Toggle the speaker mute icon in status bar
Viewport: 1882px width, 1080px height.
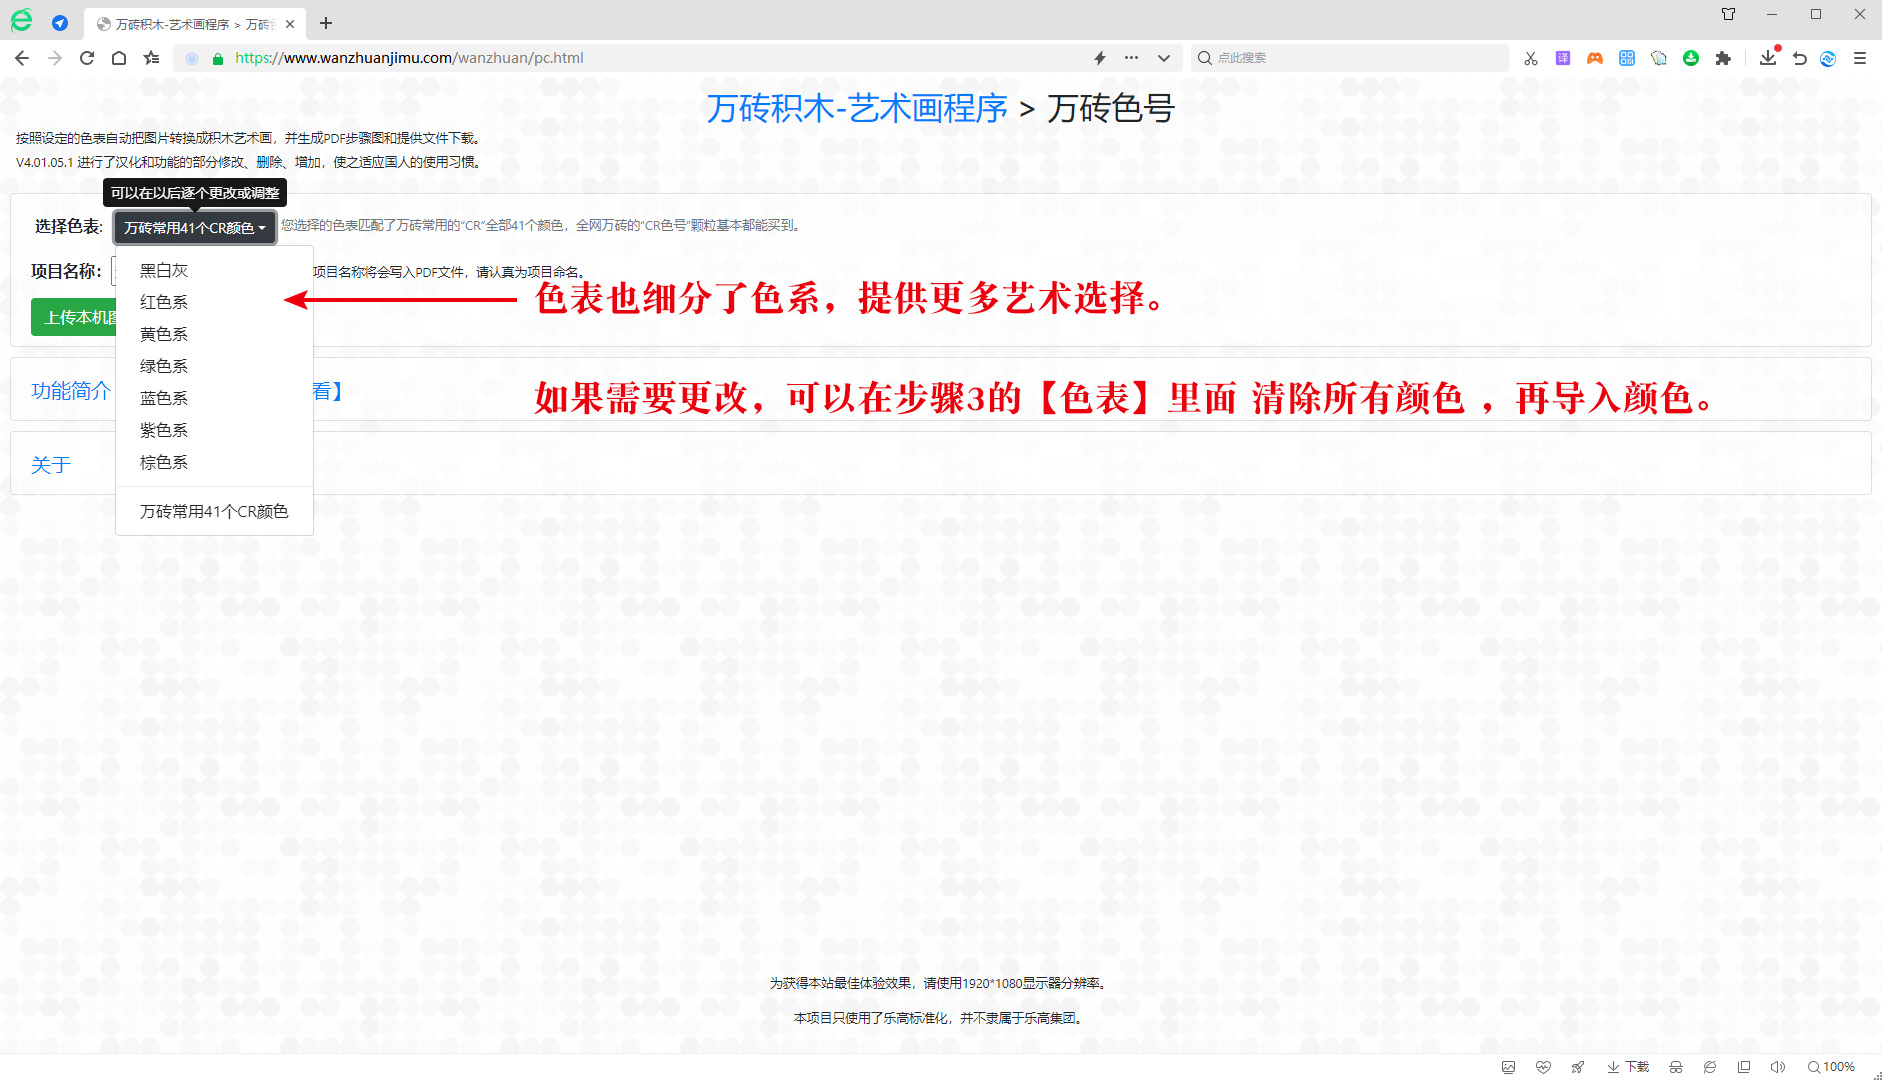(1777, 1067)
